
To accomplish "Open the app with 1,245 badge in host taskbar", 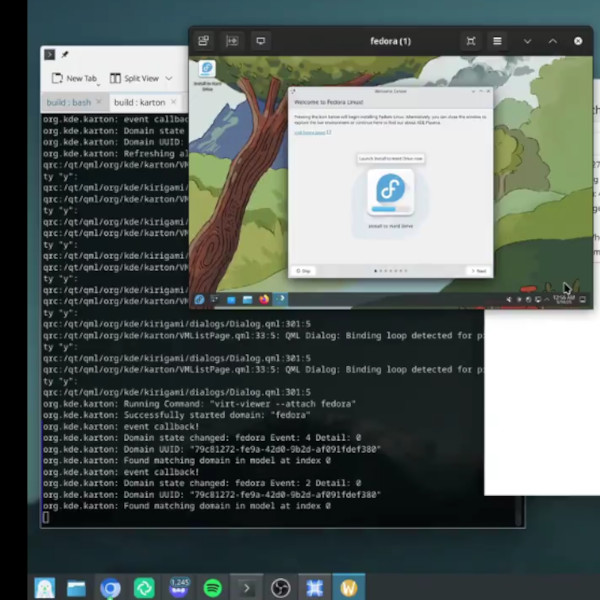I will [179, 587].
